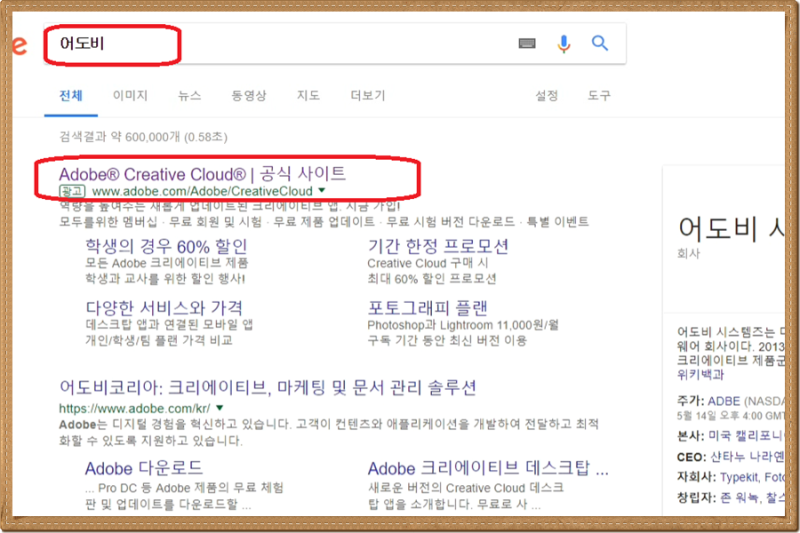Click the 특별 이벤트 ad text
The height and width of the screenshot is (533, 800).
coord(558,222)
